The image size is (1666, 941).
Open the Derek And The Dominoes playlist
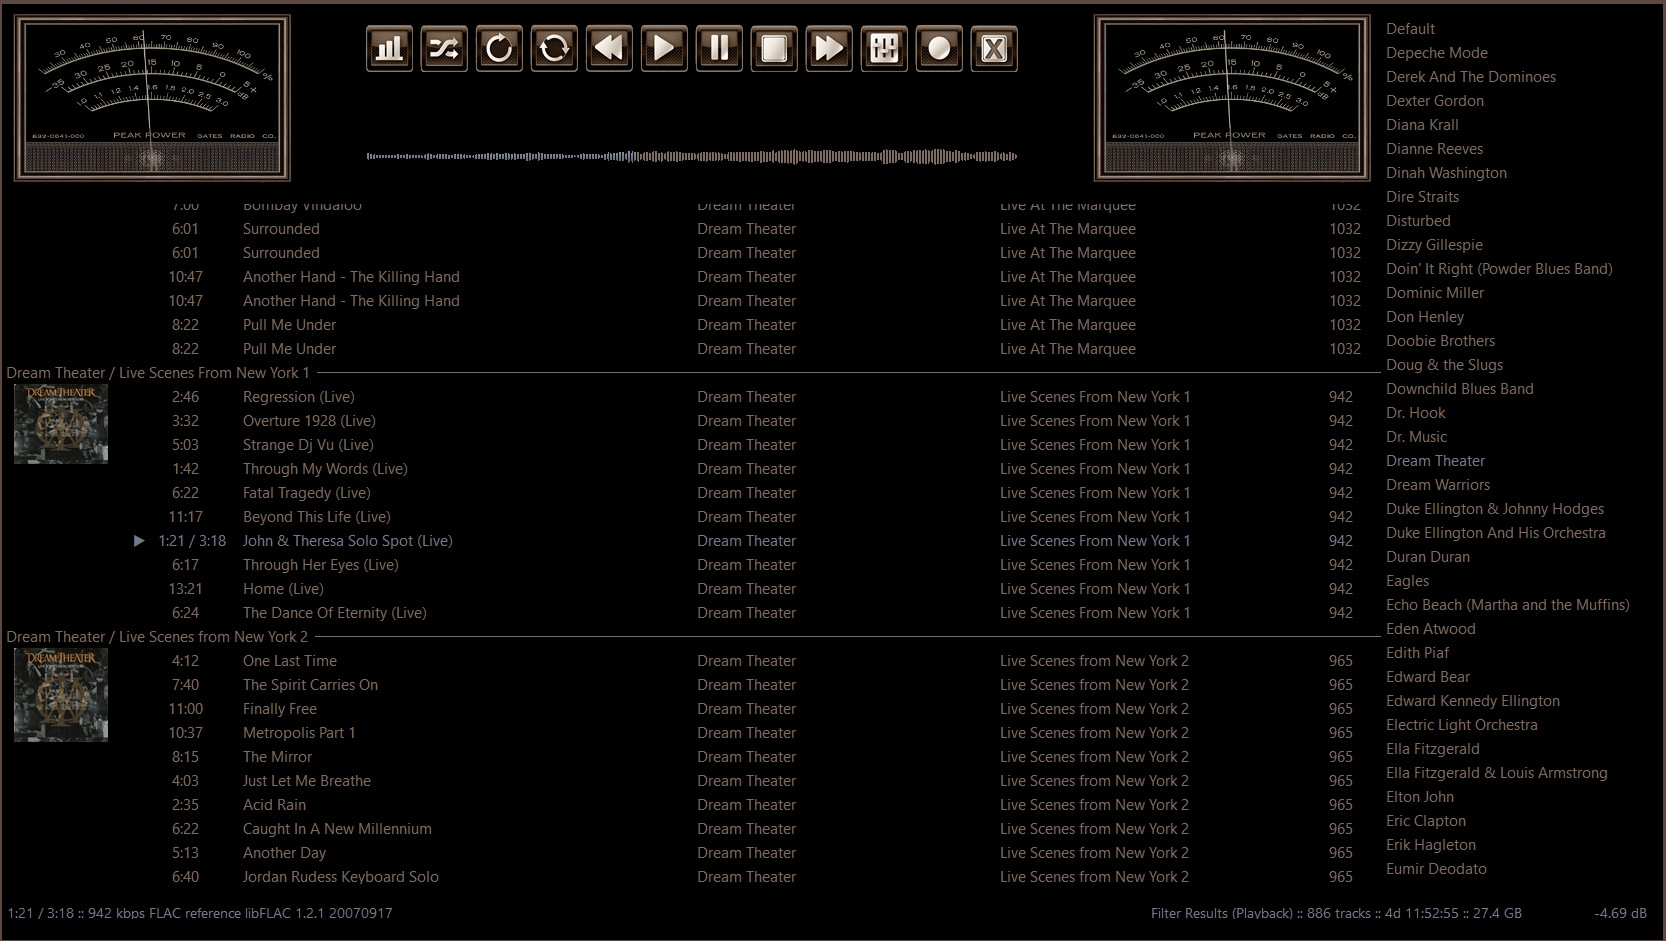[1471, 77]
